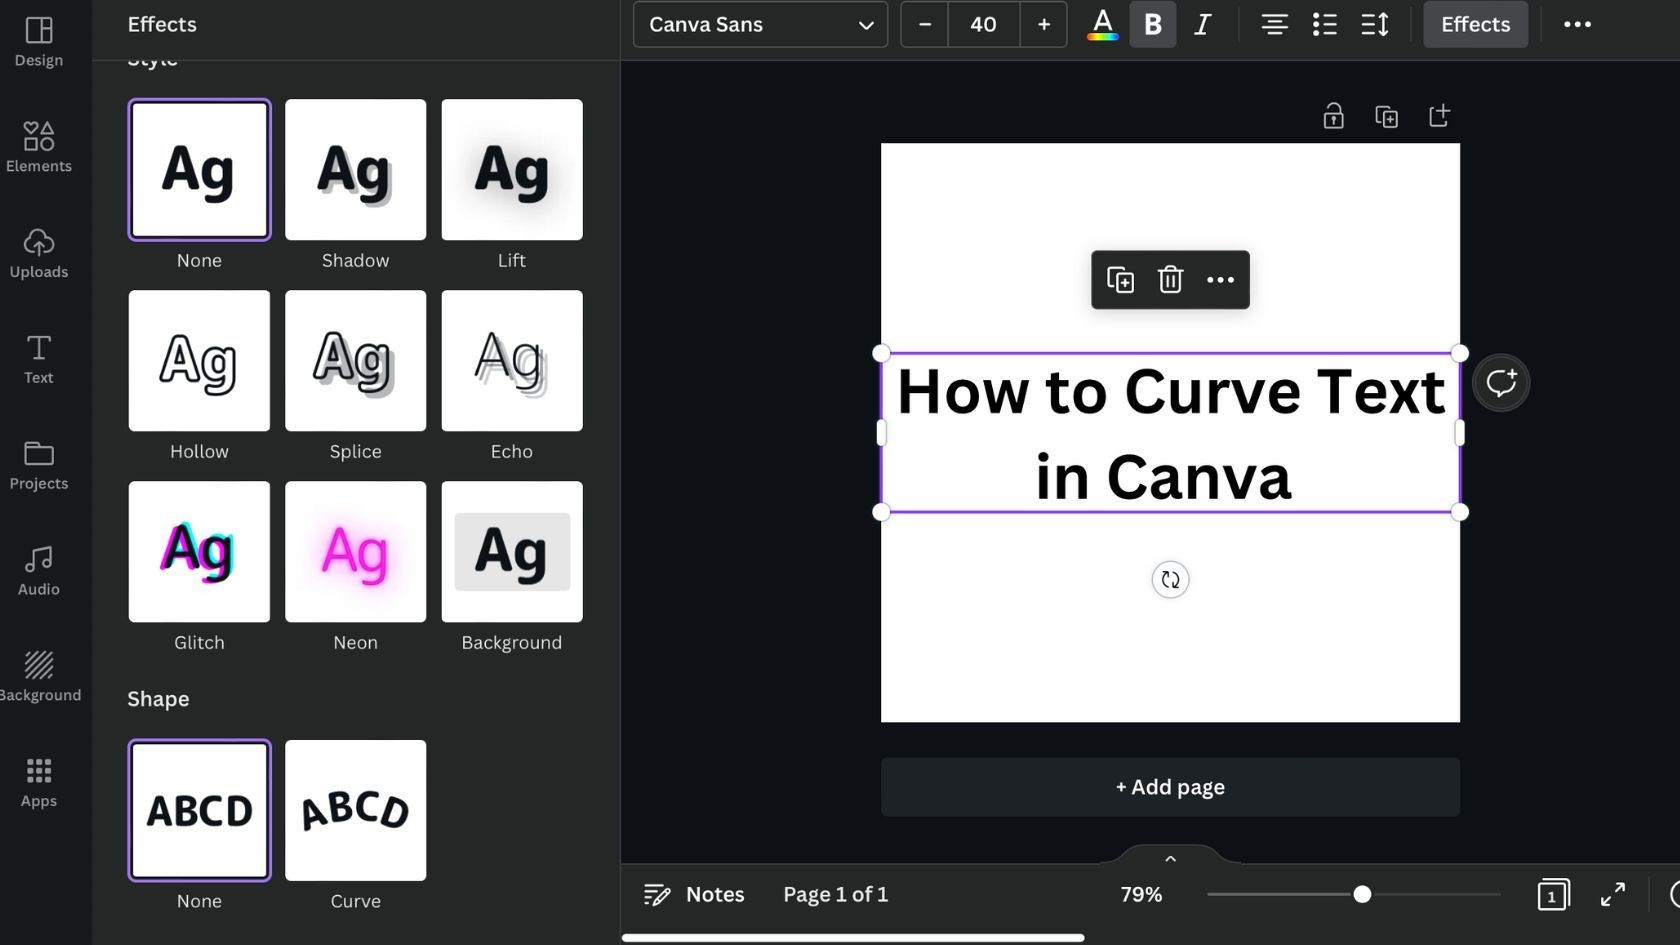Increase font size with plus button
The width and height of the screenshot is (1680, 945).
[1043, 24]
